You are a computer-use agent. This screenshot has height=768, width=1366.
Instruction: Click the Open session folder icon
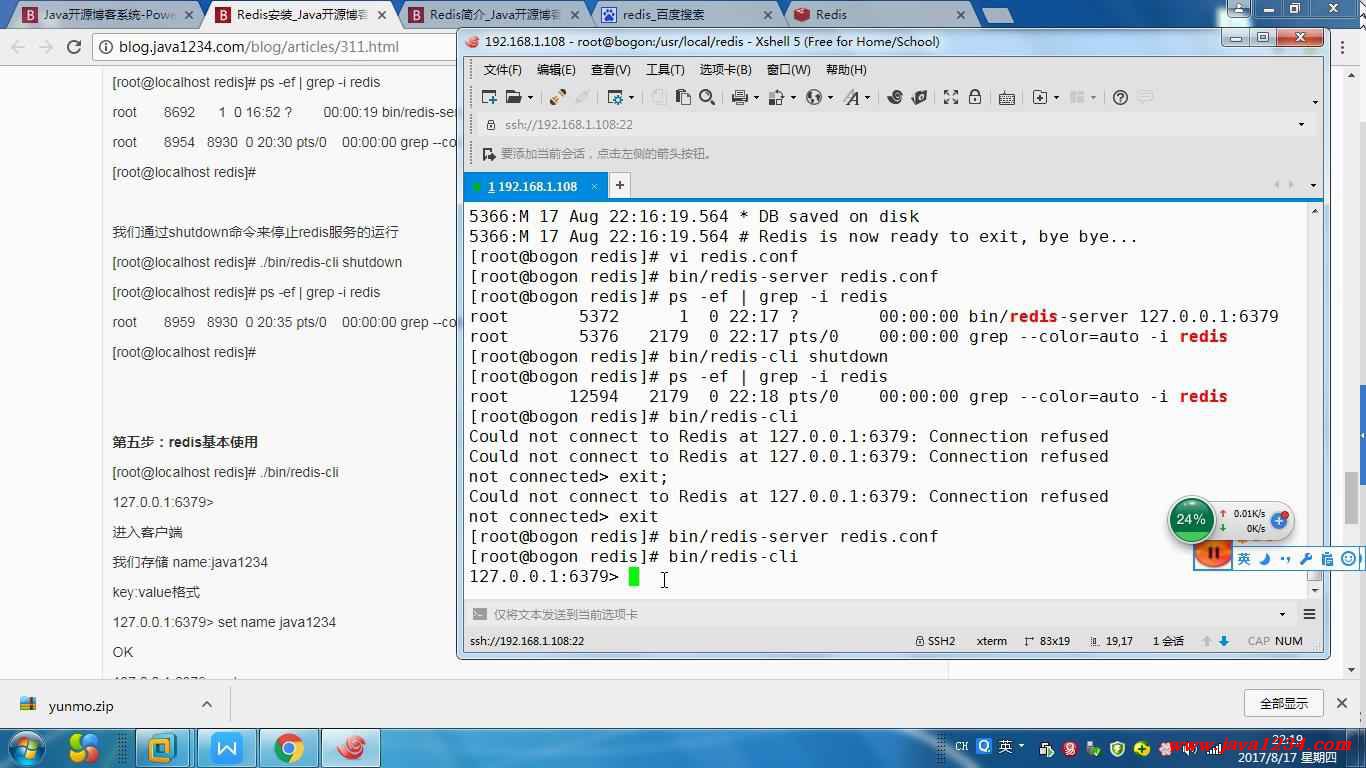click(513, 97)
